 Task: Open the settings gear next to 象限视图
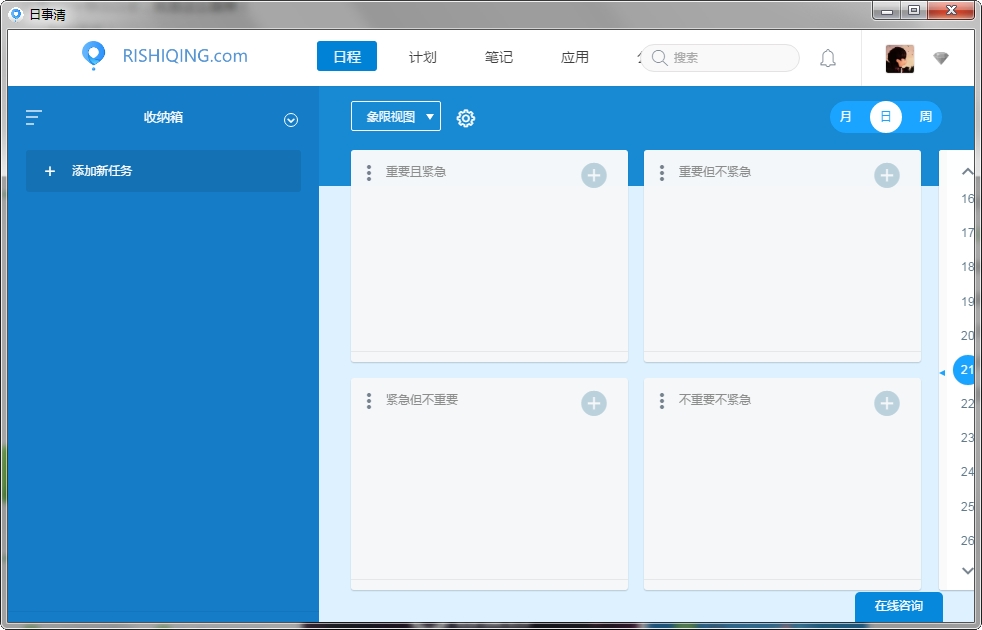coord(466,118)
